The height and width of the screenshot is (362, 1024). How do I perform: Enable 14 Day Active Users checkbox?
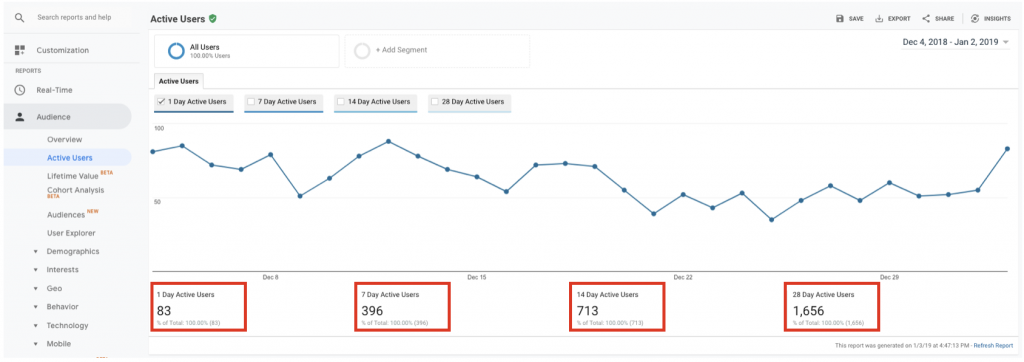pos(341,101)
